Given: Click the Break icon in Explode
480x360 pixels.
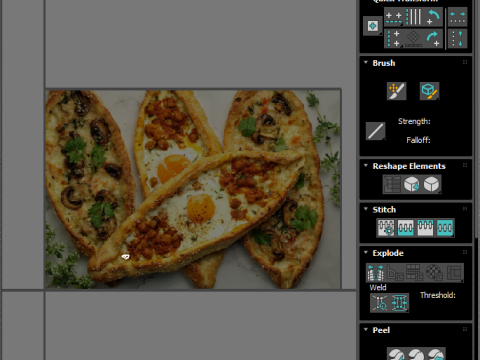Looking at the screenshot, I should coord(376,273).
